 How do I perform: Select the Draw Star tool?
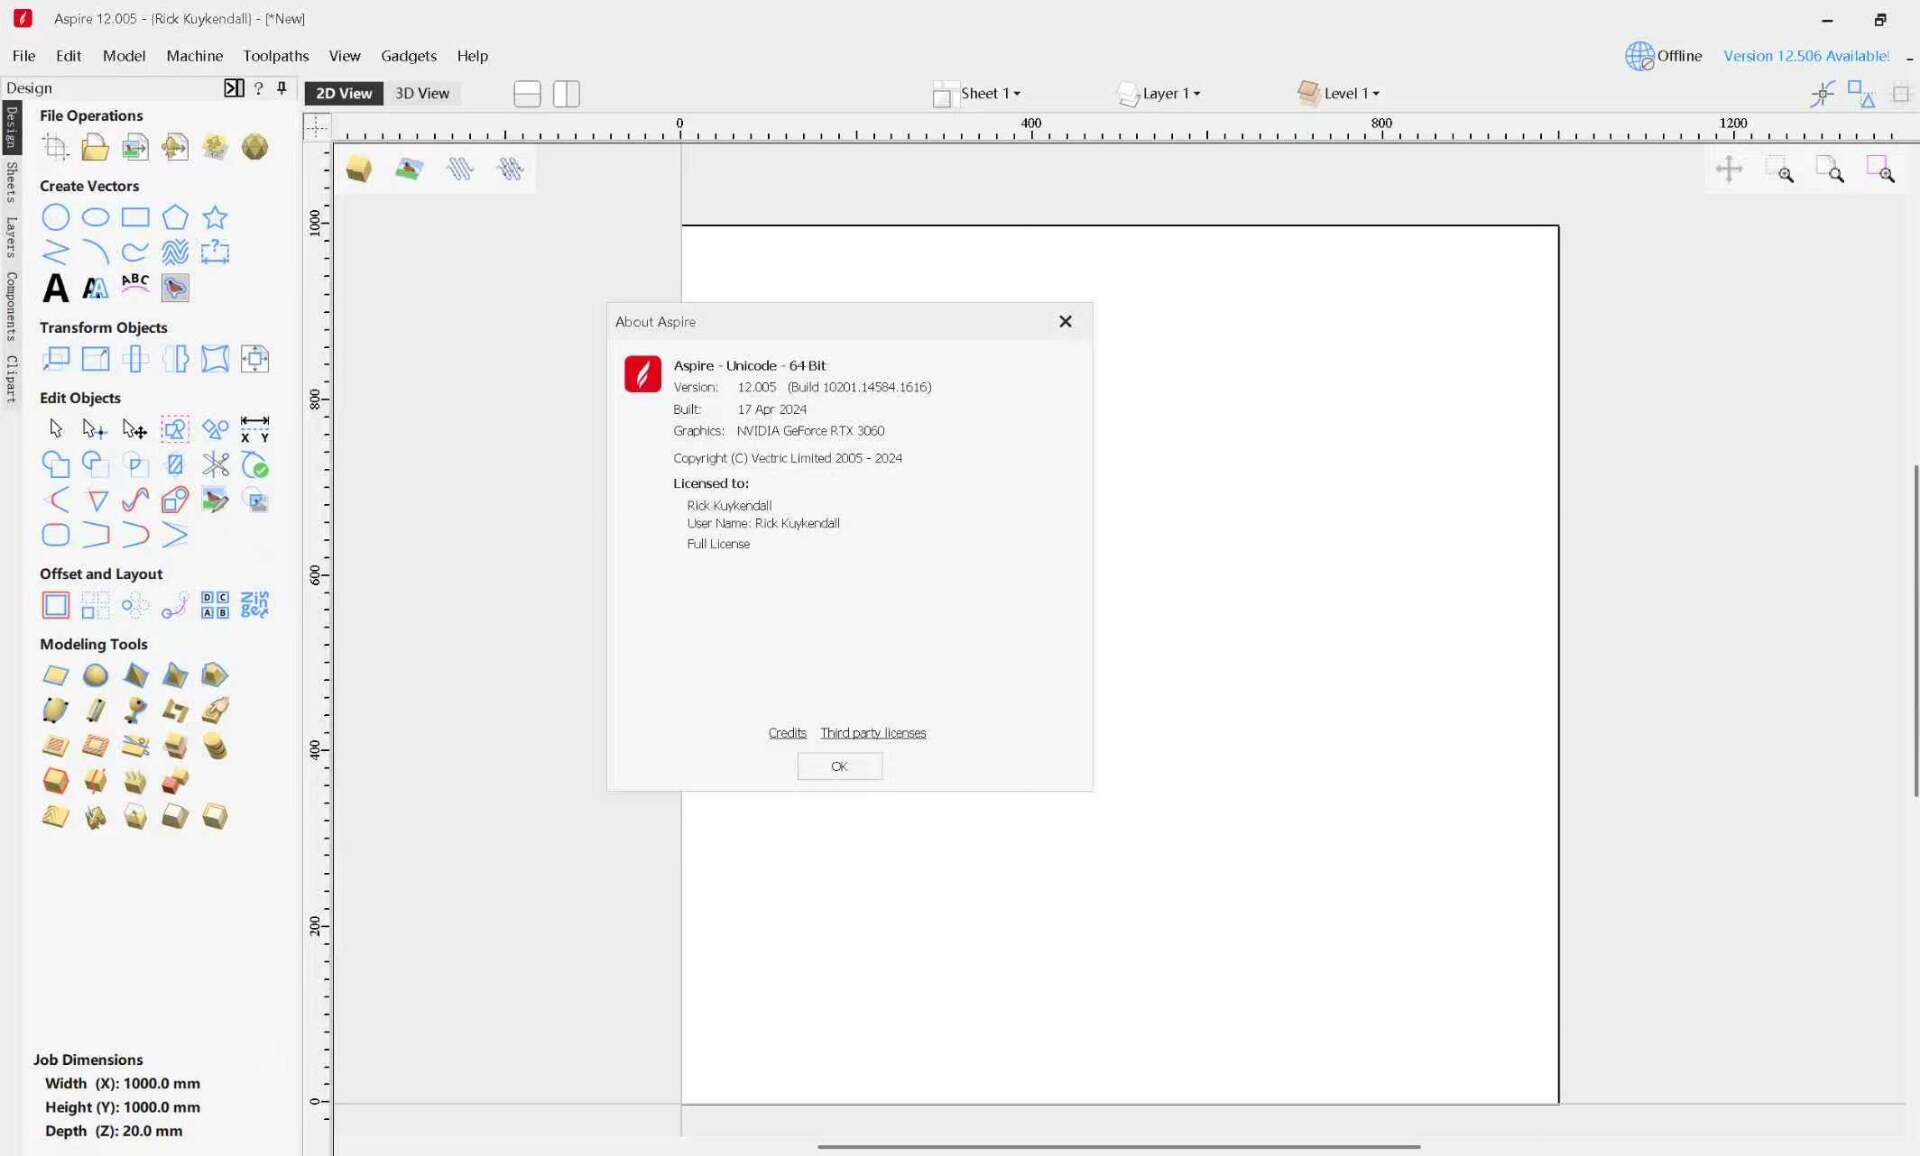pyautogui.click(x=215, y=217)
